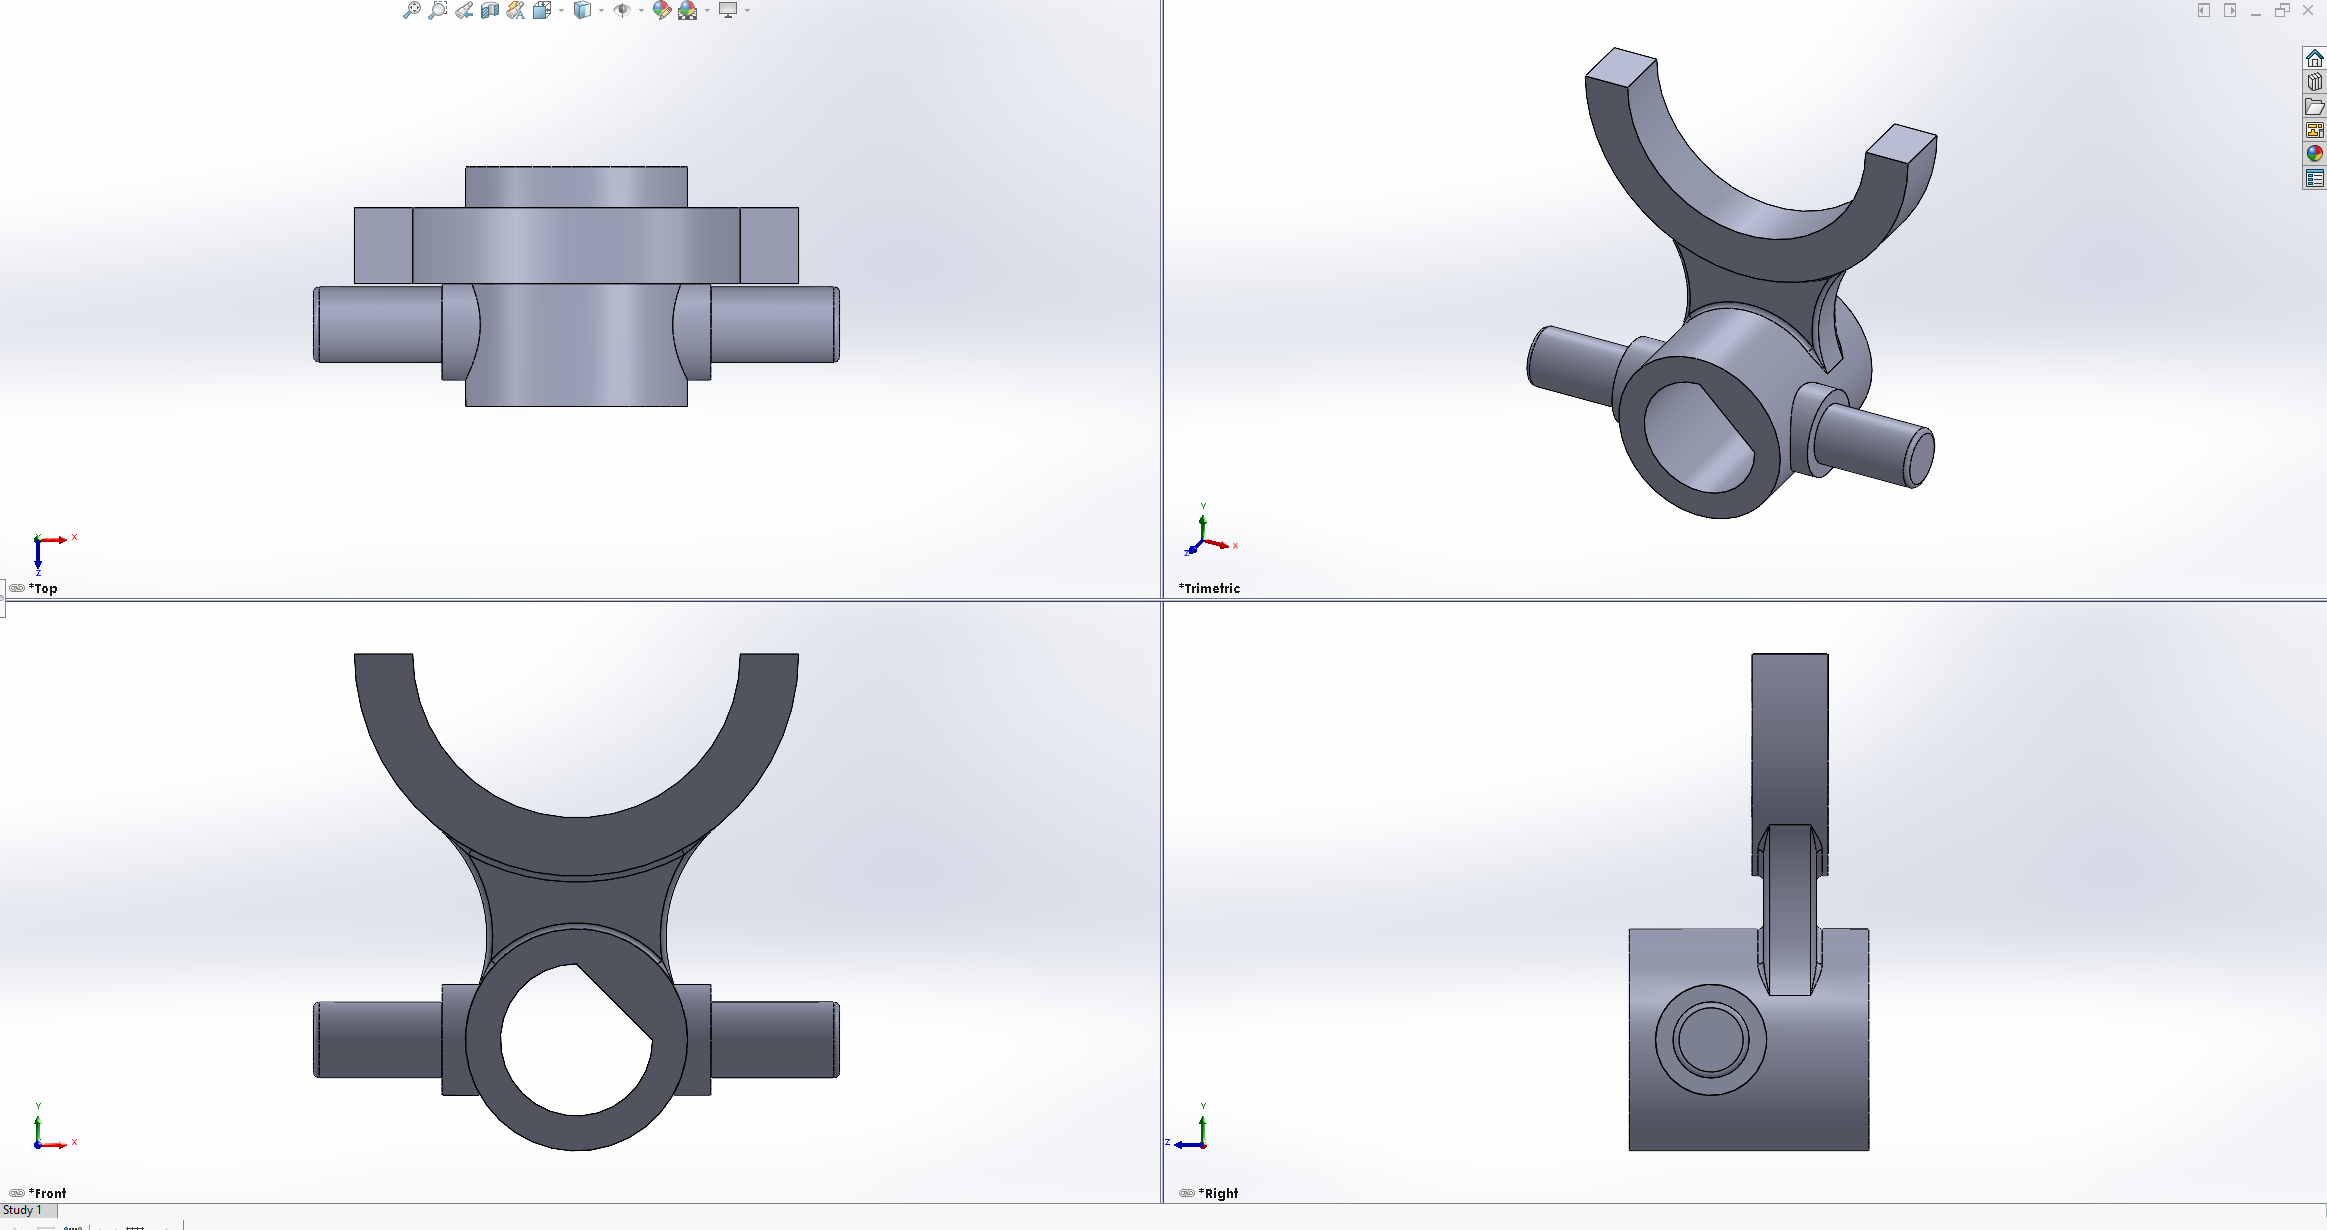
Task: Toggle link icon beside Right view label
Action: pyautogui.click(x=1187, y=1193)
